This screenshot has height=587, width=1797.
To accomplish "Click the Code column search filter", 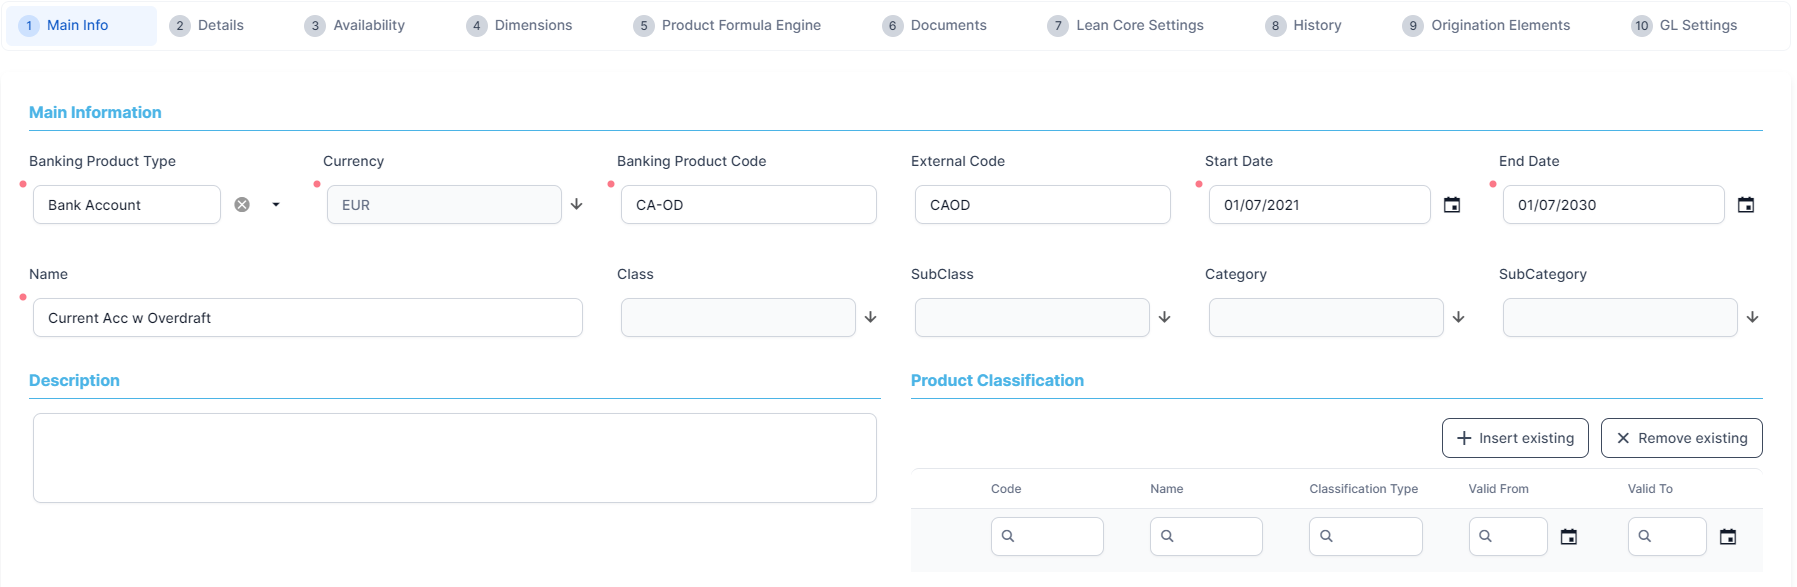I will 1047,537.
